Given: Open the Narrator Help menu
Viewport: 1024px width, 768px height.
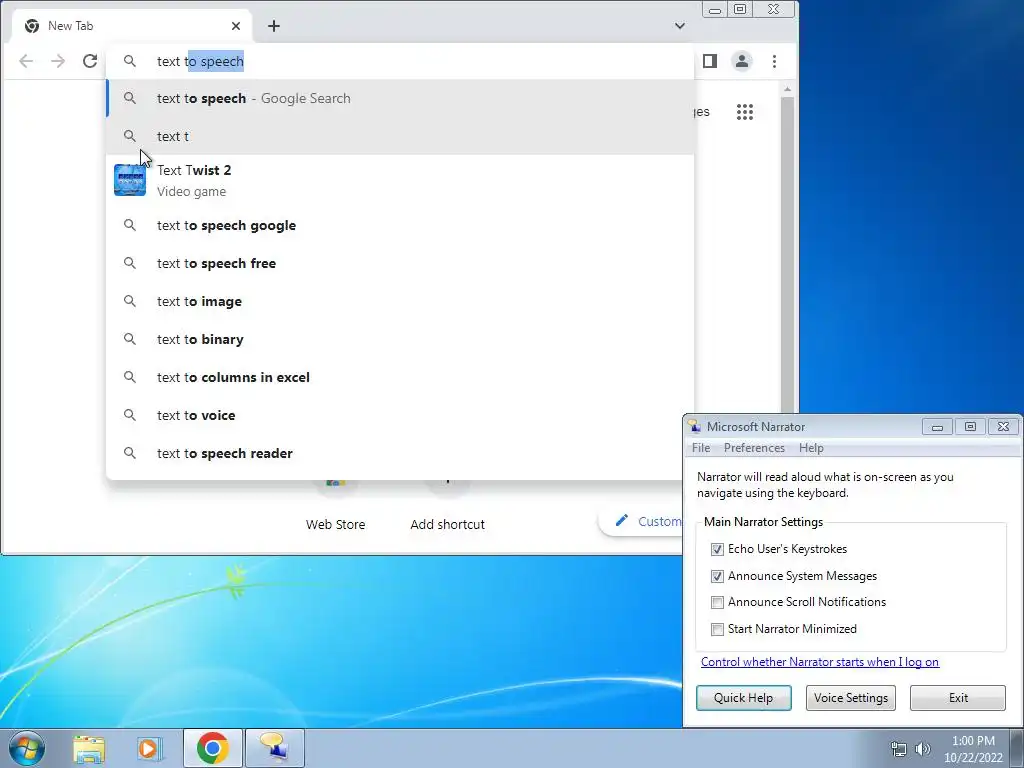Looking at the screenshot, I should [x=811, y=448].
